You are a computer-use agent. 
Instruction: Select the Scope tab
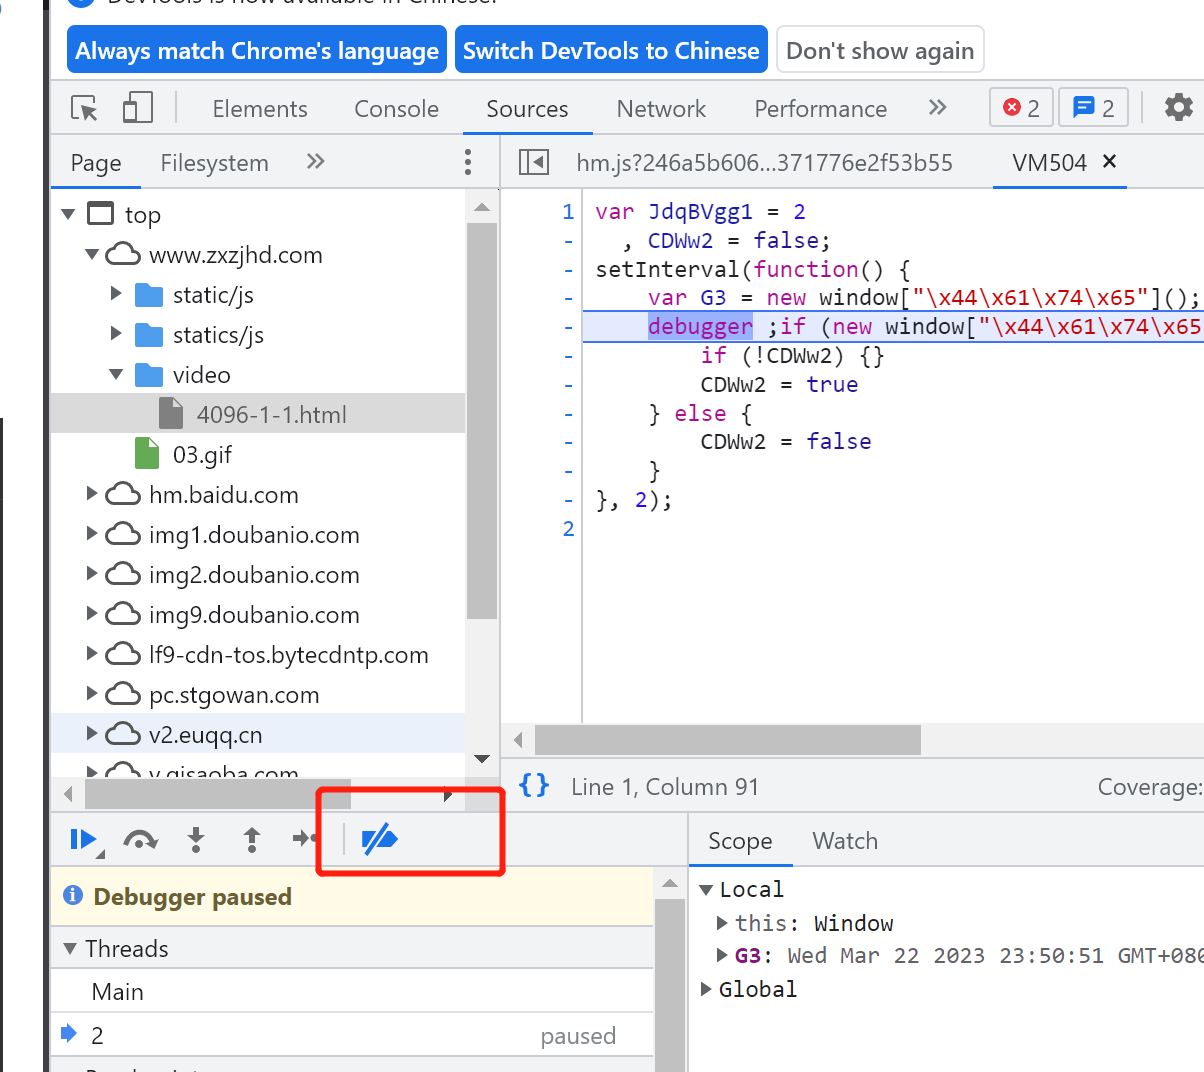click(740, 841)
